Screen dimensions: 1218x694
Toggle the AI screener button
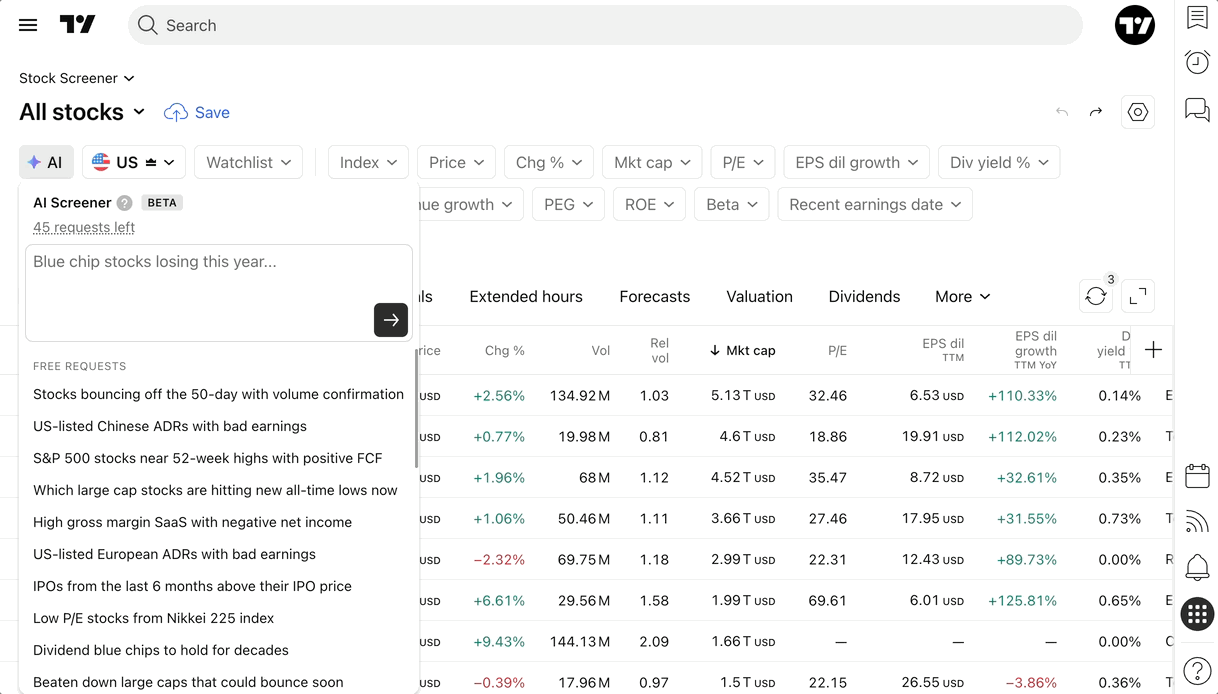(x=46, y=162)
